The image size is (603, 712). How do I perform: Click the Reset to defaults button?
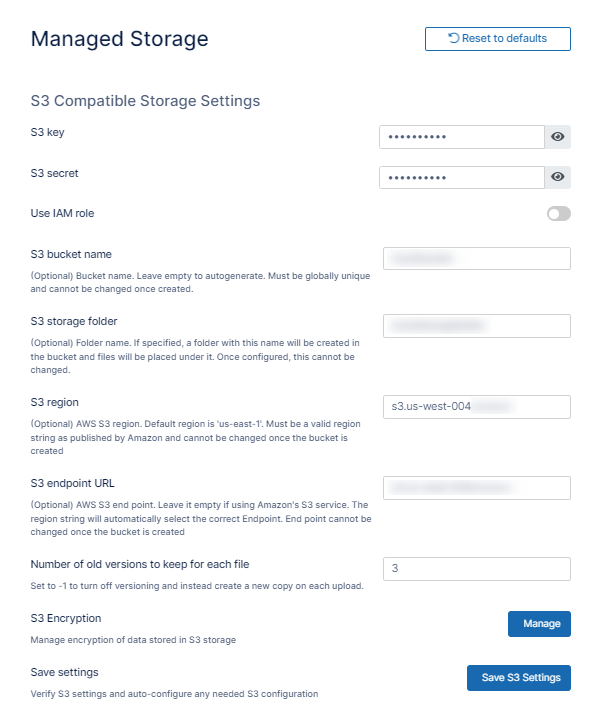pyautogui.click(x=498, y=39)
